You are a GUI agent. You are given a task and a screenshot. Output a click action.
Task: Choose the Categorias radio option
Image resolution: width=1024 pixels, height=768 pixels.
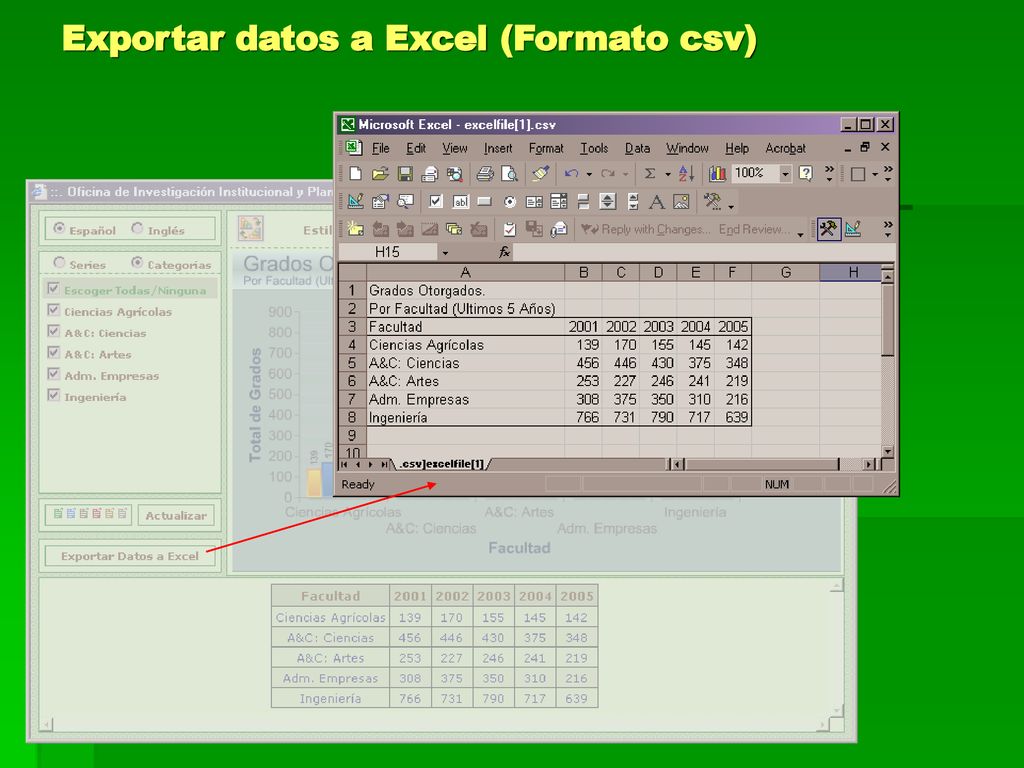(137, 263)
